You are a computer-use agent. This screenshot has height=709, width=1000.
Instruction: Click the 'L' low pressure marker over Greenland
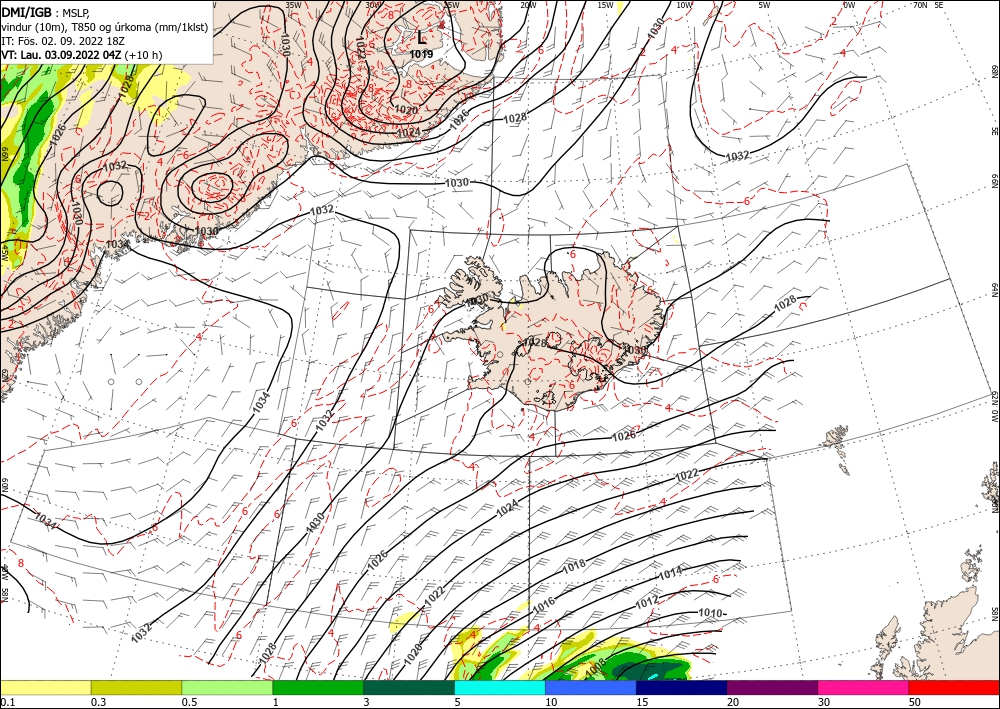coord(421,38)
